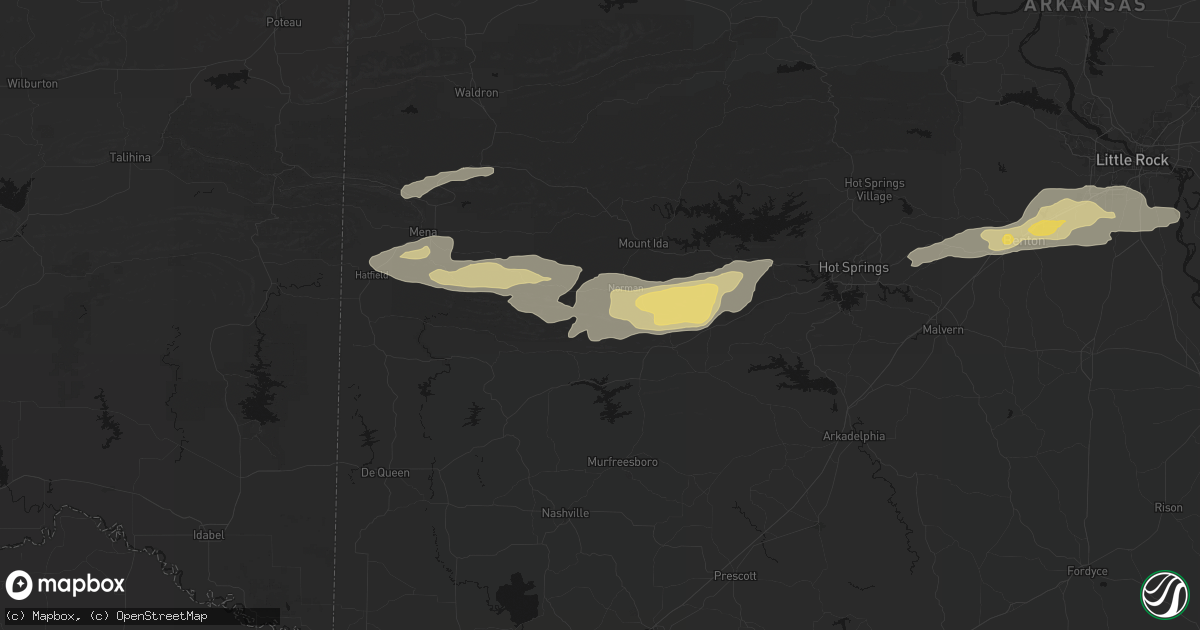Click the Mena town label
This screenshot has height=630, width=1200.
point(424,232)
